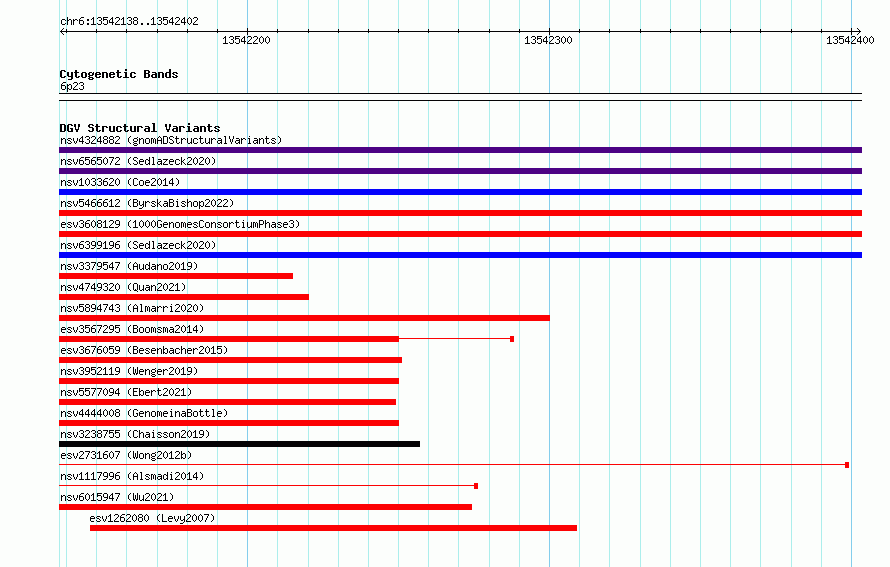Click the right arrow on the ruler
The width and height of the screenshot is (890, 567).
point(858,31)
